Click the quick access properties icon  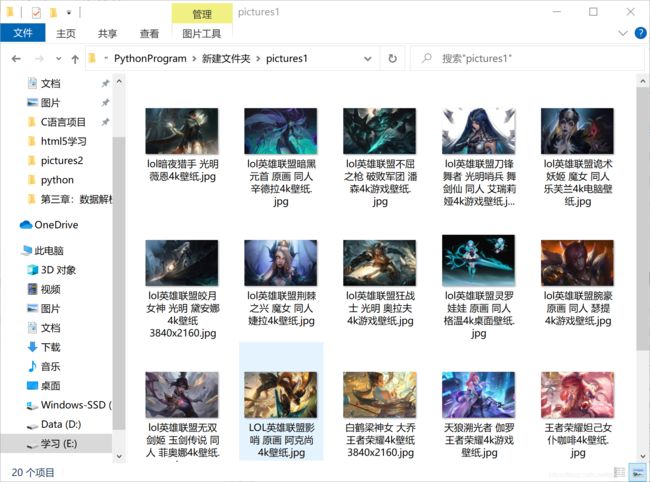coord(36,13)
